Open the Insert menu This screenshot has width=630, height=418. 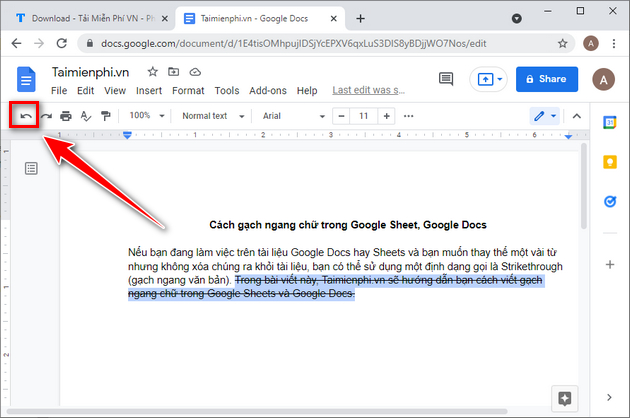(149, 91)
